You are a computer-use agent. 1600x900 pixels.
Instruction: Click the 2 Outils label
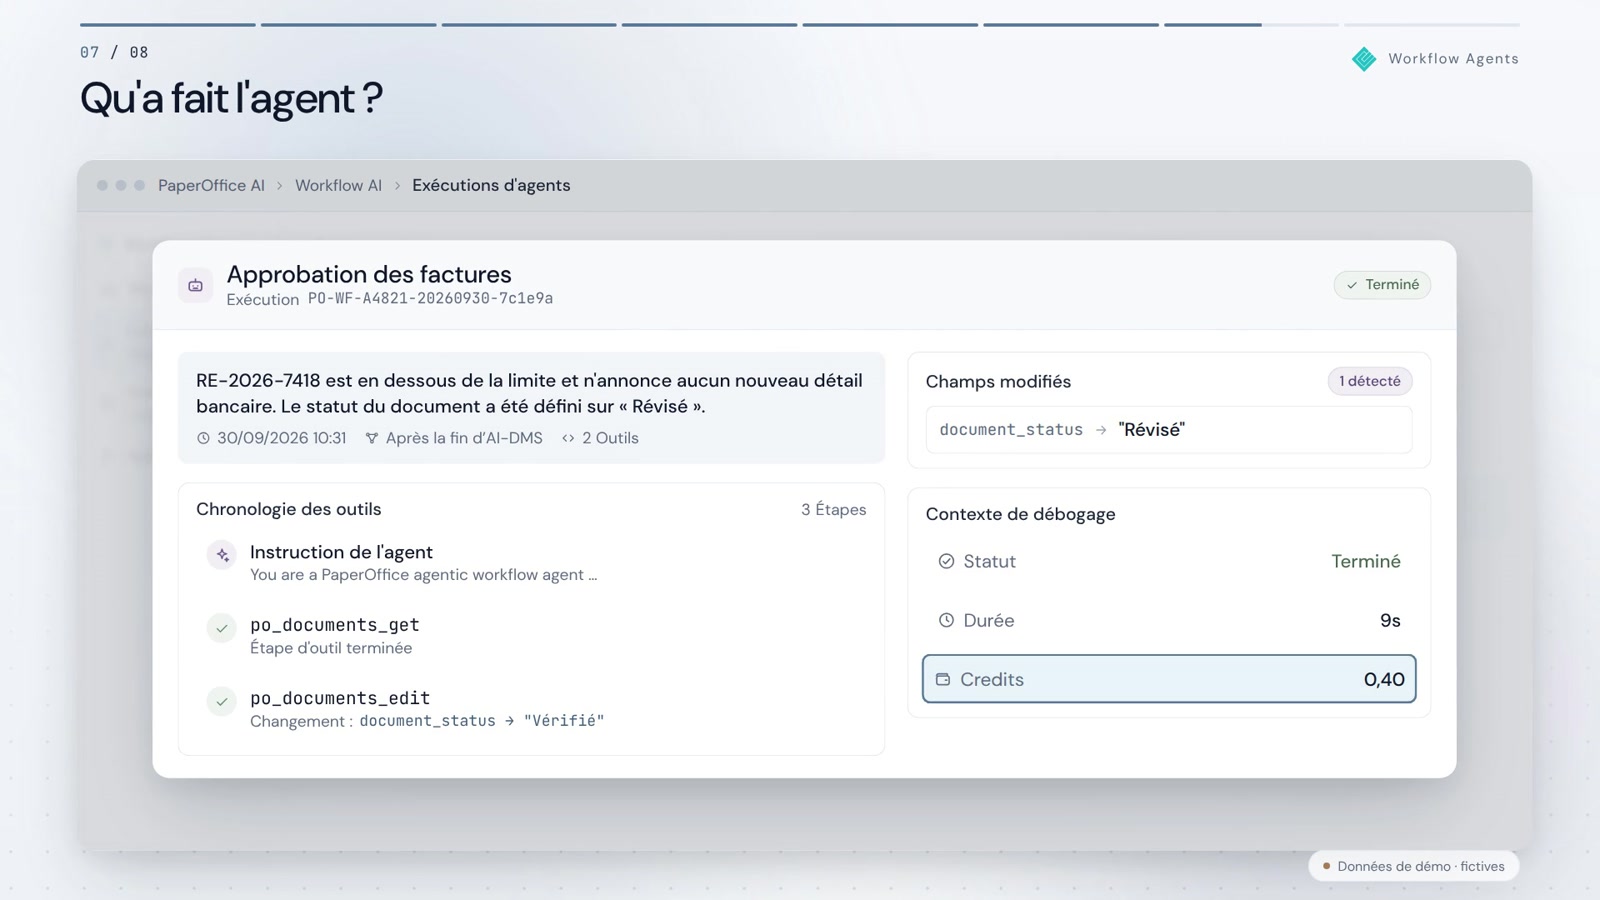point(610,438)
